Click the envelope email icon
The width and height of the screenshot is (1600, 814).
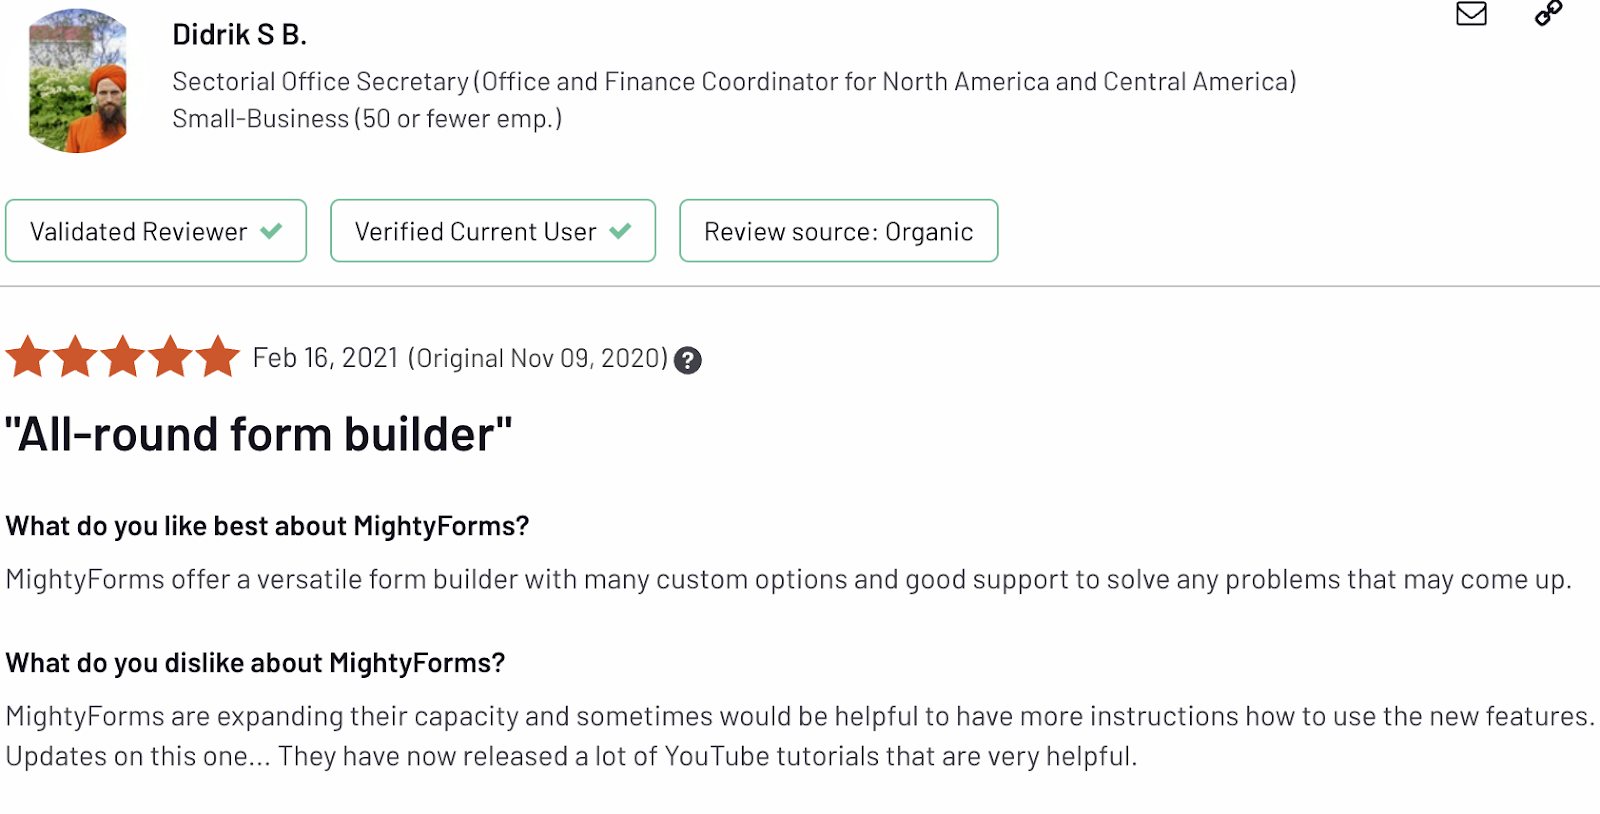point(1471,13)
